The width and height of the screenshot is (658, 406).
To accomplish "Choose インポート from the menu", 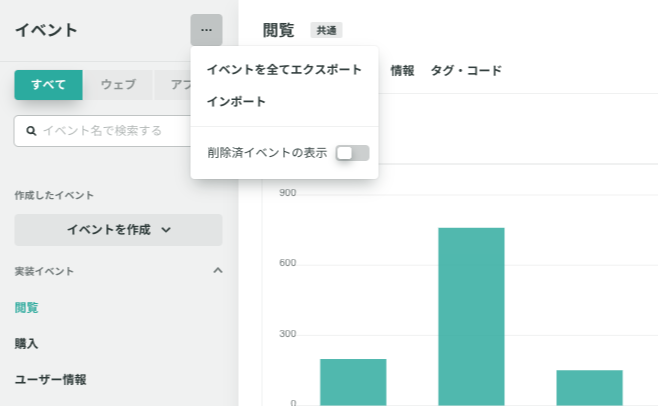I will click(x=236, y=101).
